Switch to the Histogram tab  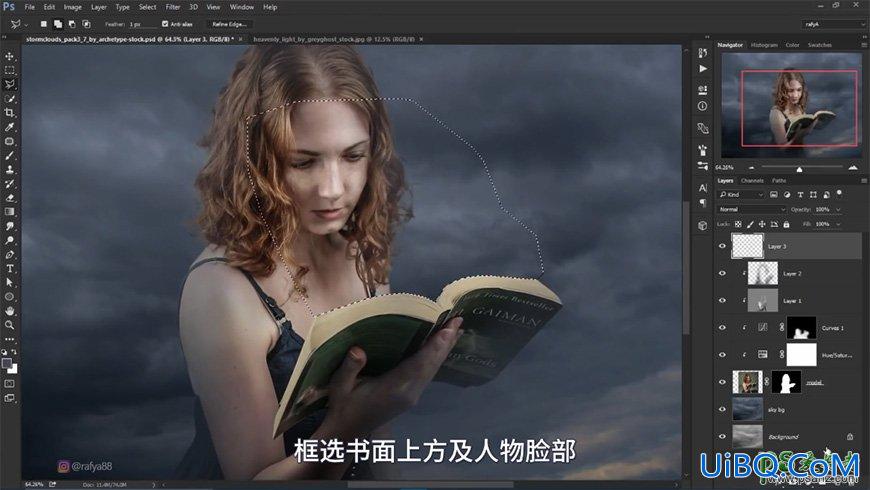click(x=764, y=45)
